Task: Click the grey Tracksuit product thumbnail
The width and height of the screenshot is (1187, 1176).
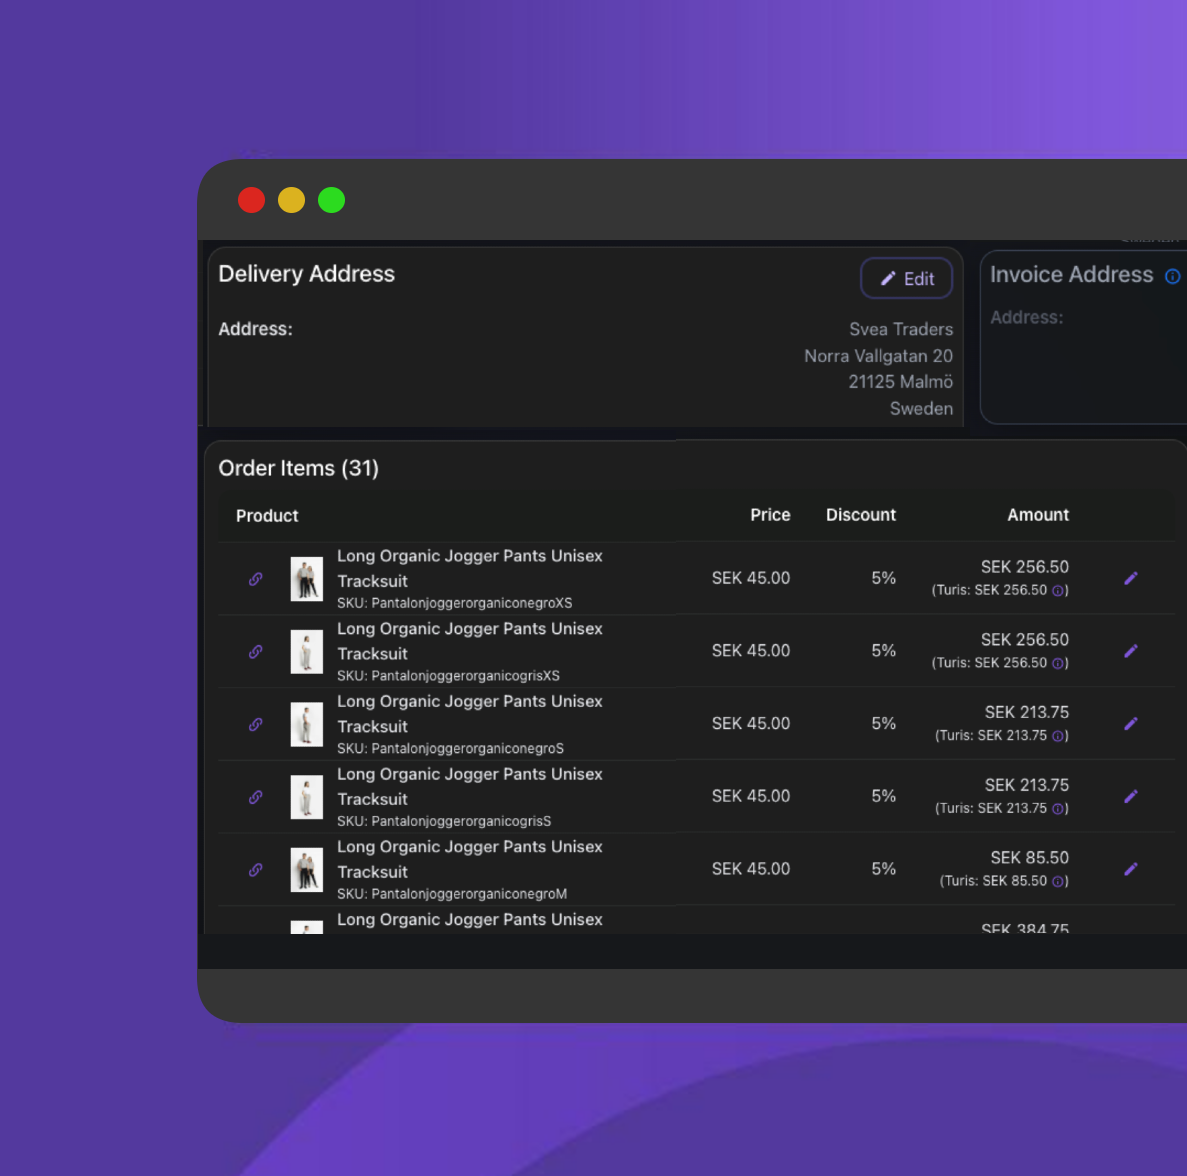Action: pyautogui.click(x=306, y=651)
